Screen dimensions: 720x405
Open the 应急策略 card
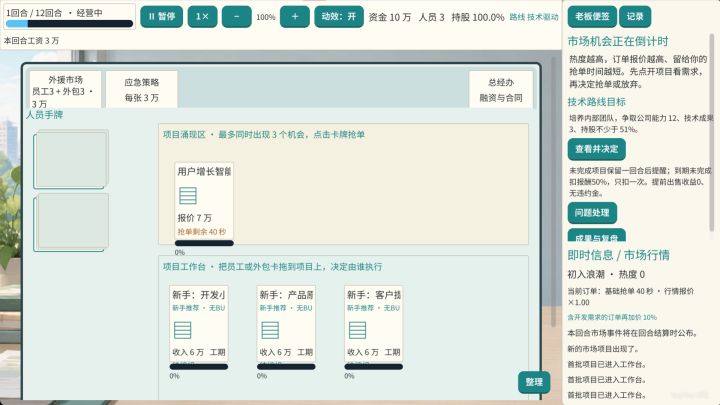[141, 90]
